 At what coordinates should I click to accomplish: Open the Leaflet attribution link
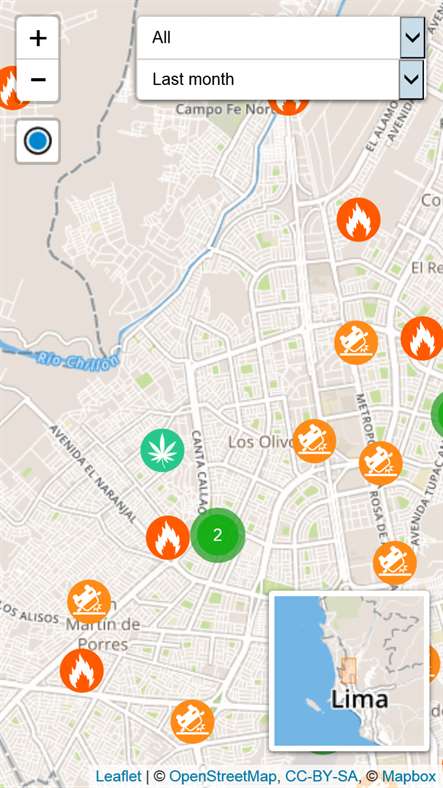[x=119, y=776]
